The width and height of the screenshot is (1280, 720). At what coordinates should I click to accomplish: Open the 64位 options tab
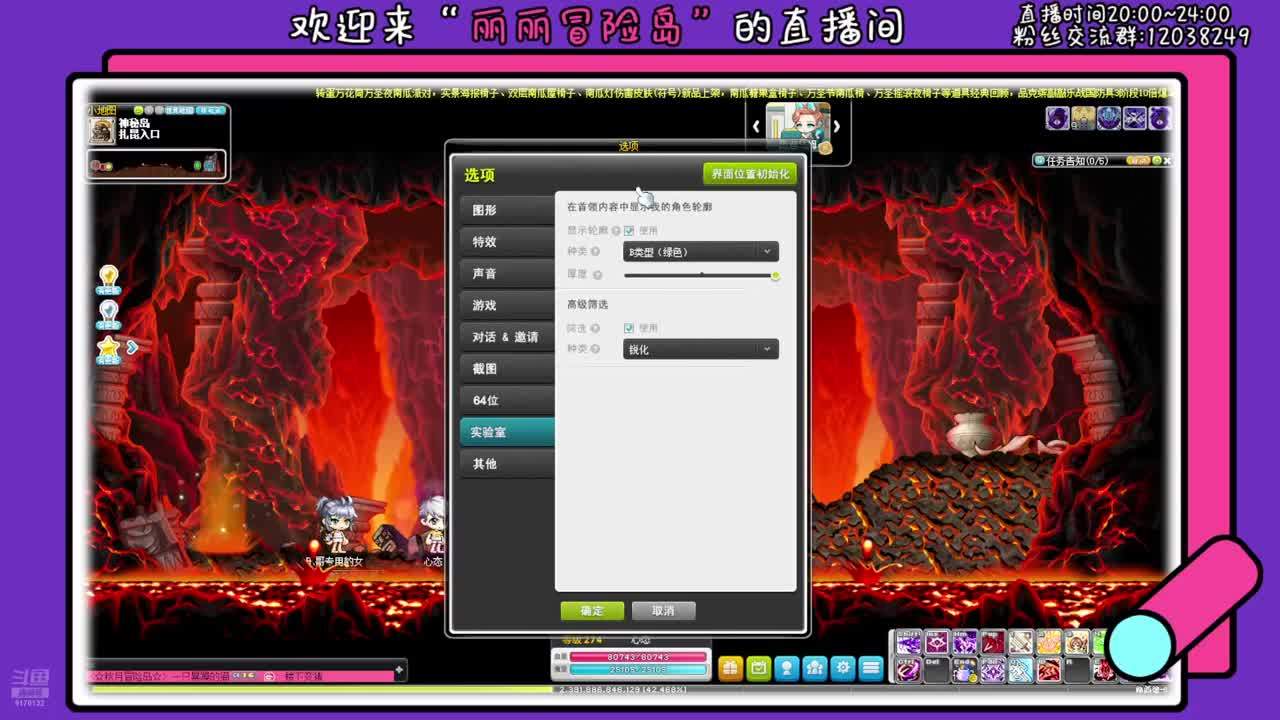pyautogui.click(x=507, y=400)
